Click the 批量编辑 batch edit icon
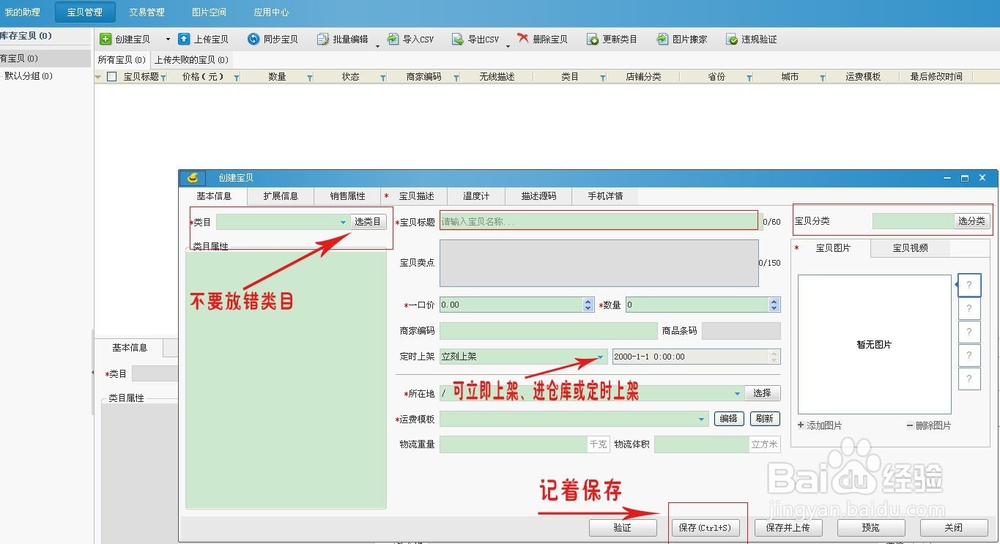This screenshot has width=1000, height=544. [323, 40]
